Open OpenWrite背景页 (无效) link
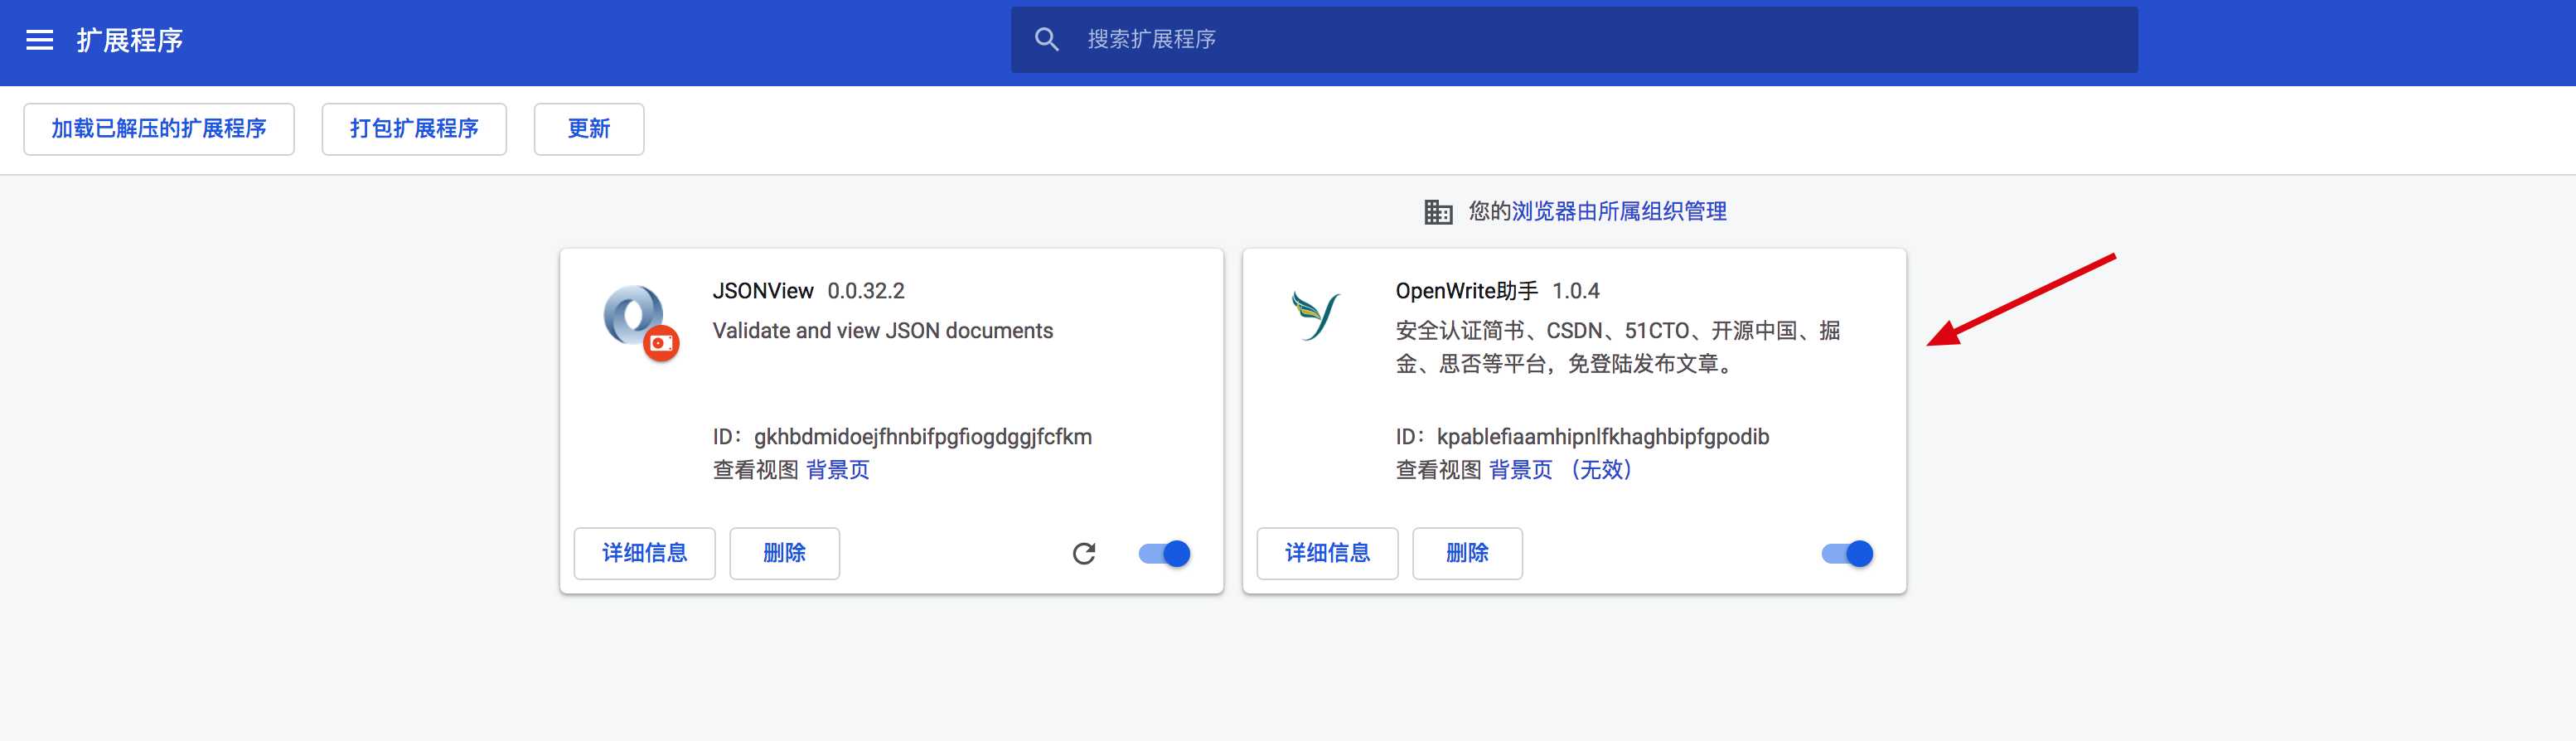This screenshot has width=2576, height=741. pyautogui.click(x=1562, y=470)
